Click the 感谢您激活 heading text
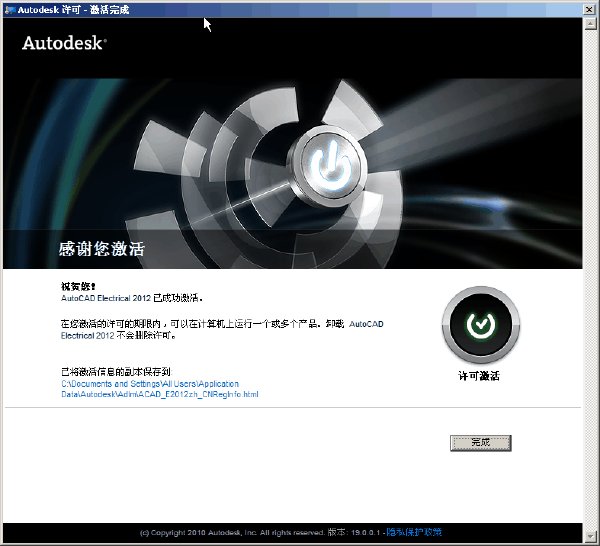This screenshot has height=546, width=600. tap(102, 249)
